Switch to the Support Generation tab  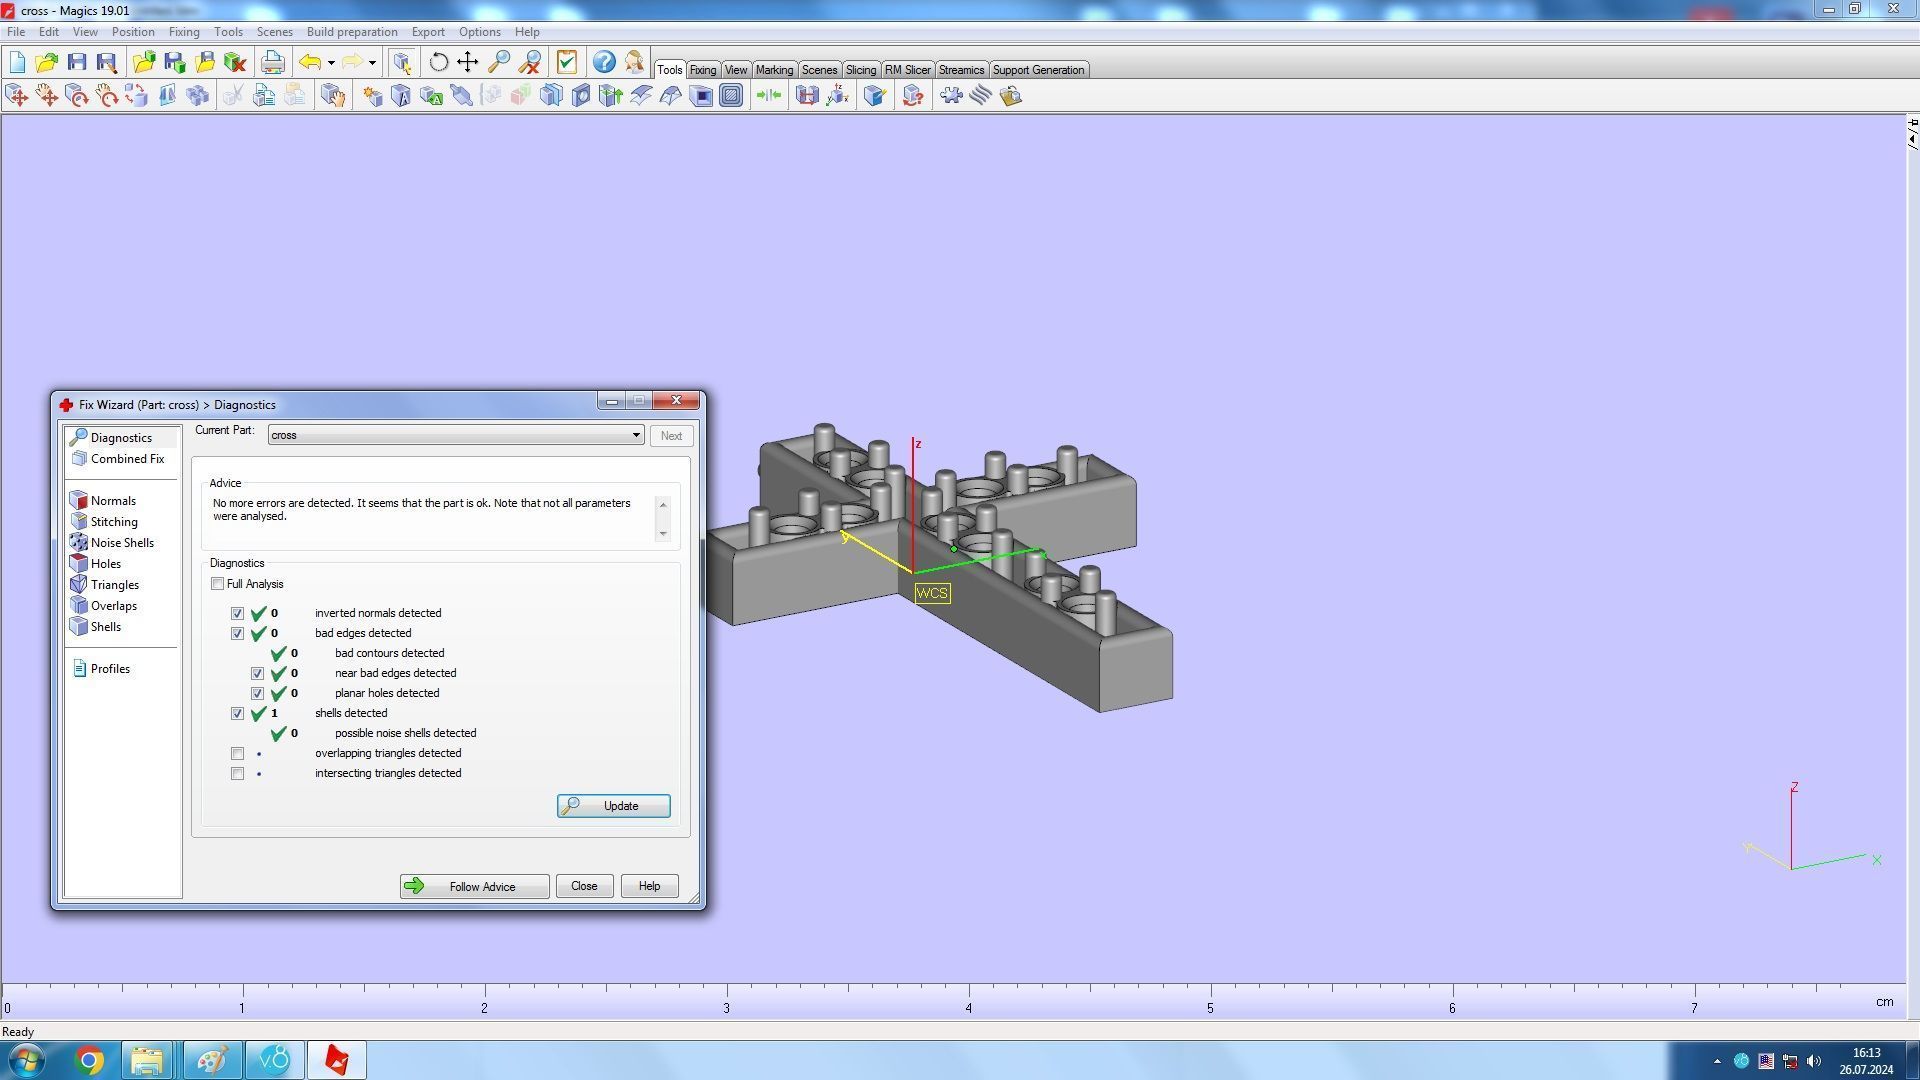pos(1037,70)
